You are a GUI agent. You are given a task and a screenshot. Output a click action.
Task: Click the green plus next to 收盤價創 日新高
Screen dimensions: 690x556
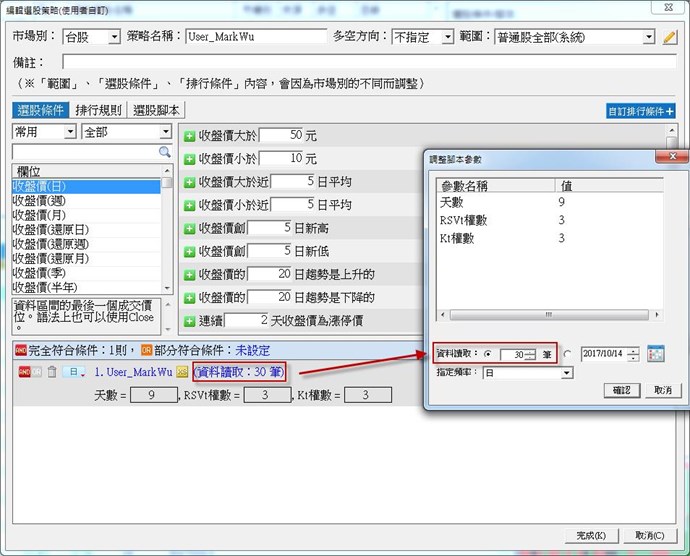tap(189, 228)
